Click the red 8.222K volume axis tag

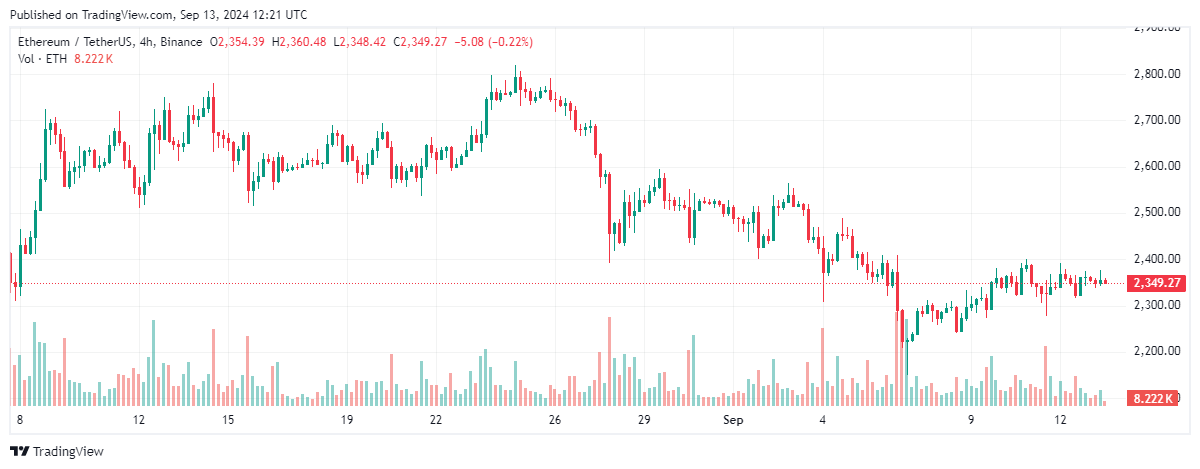click(1153, 398)
